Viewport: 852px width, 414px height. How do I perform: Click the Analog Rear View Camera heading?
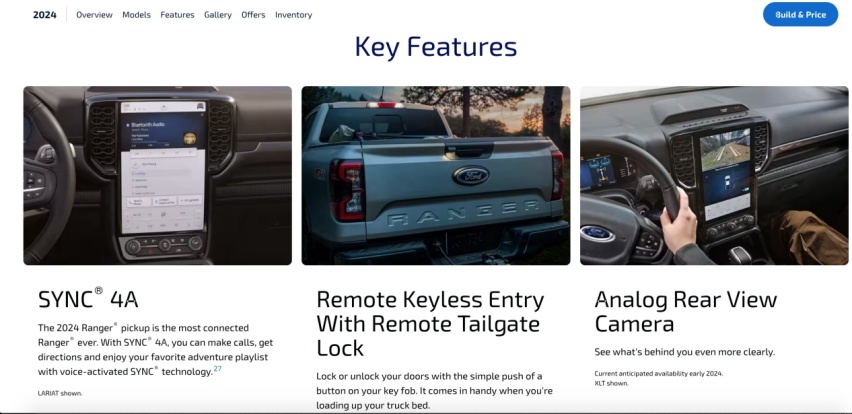tap(686, 311)
